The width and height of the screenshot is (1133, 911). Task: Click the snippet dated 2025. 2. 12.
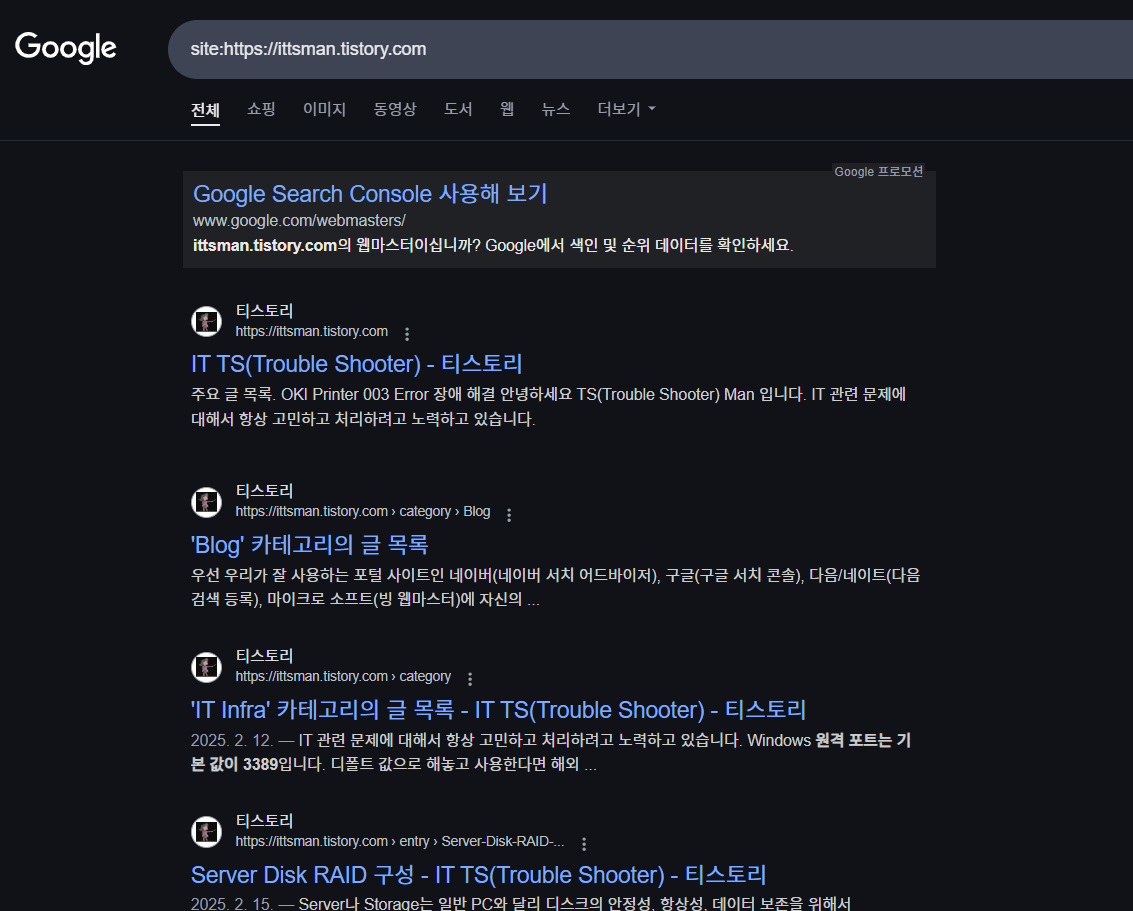(551, 752)
